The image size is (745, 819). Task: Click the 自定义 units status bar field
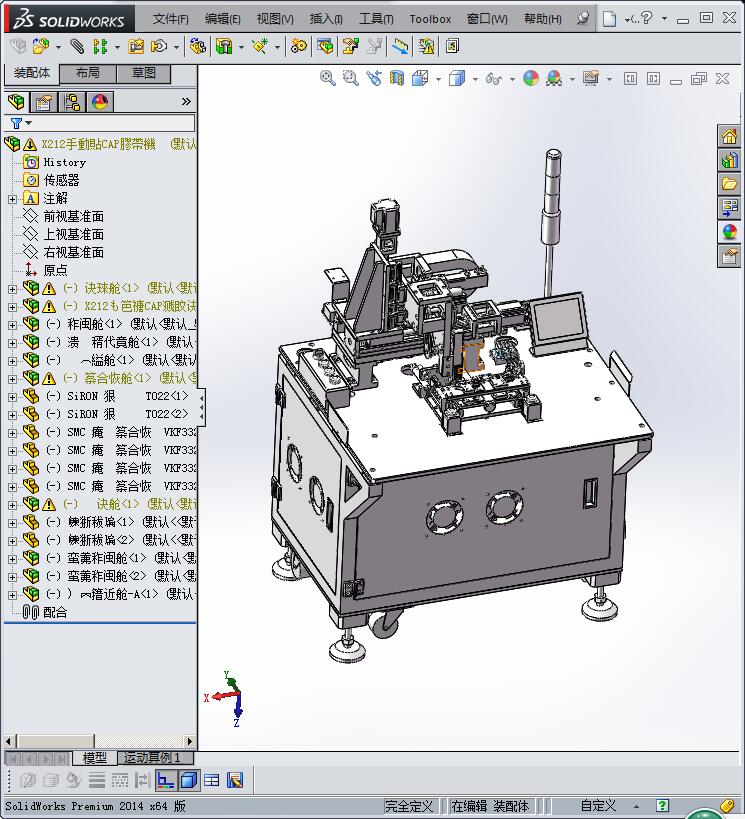(x=599, y=805)
